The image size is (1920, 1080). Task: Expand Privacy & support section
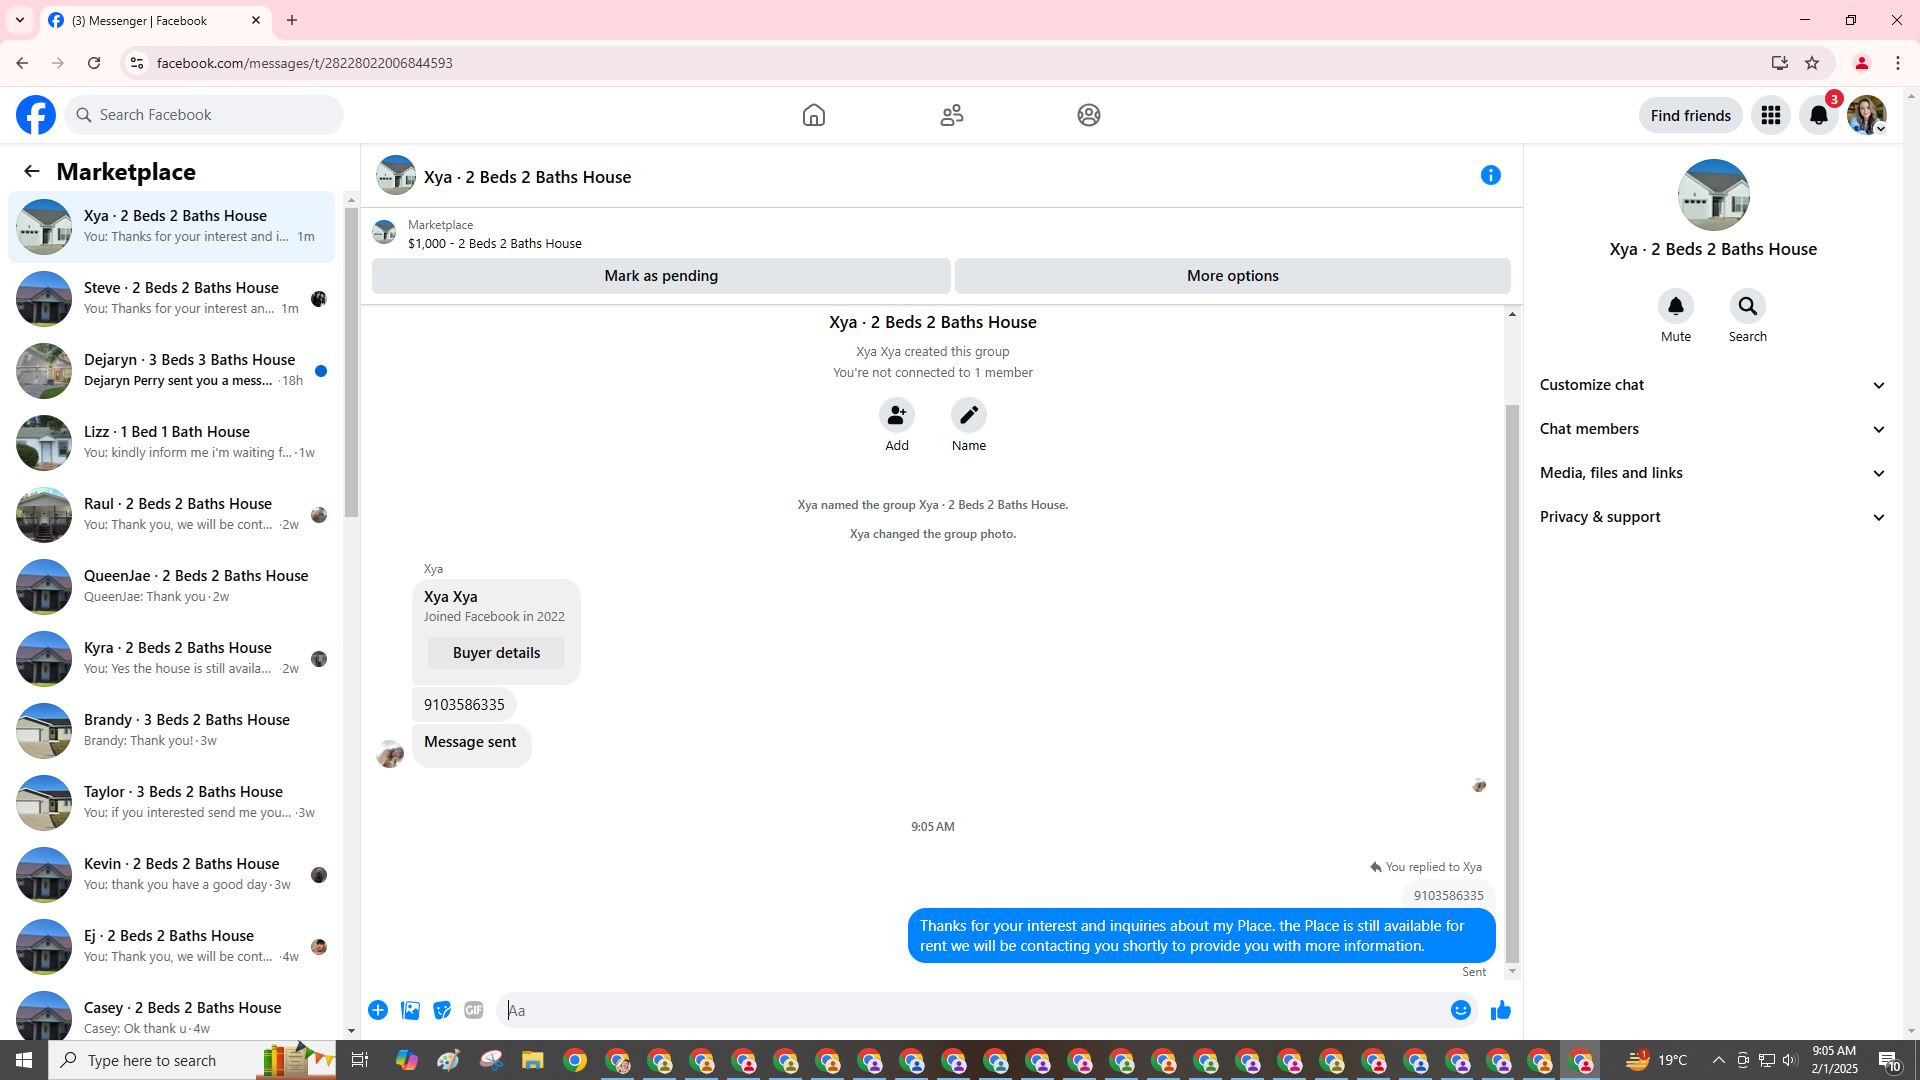tap(1712, 517)
